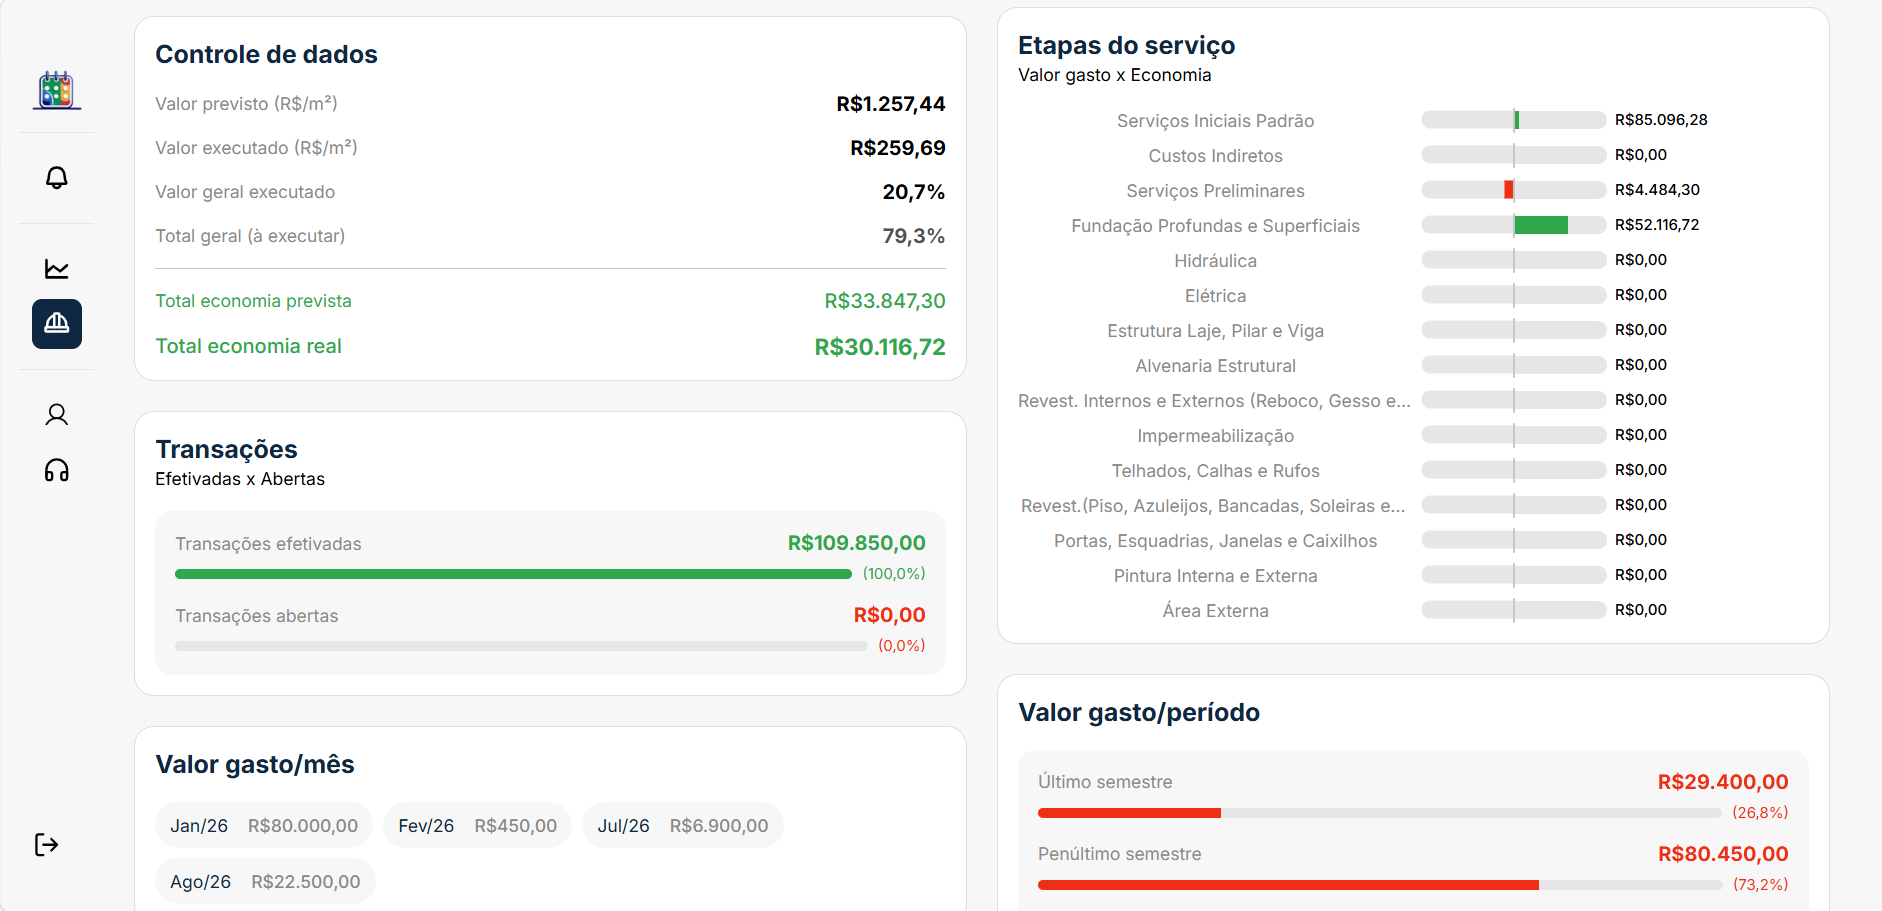Click the Elétrica label
Viewport: 1882px width, 911px height.
(x=1215, y=296)
